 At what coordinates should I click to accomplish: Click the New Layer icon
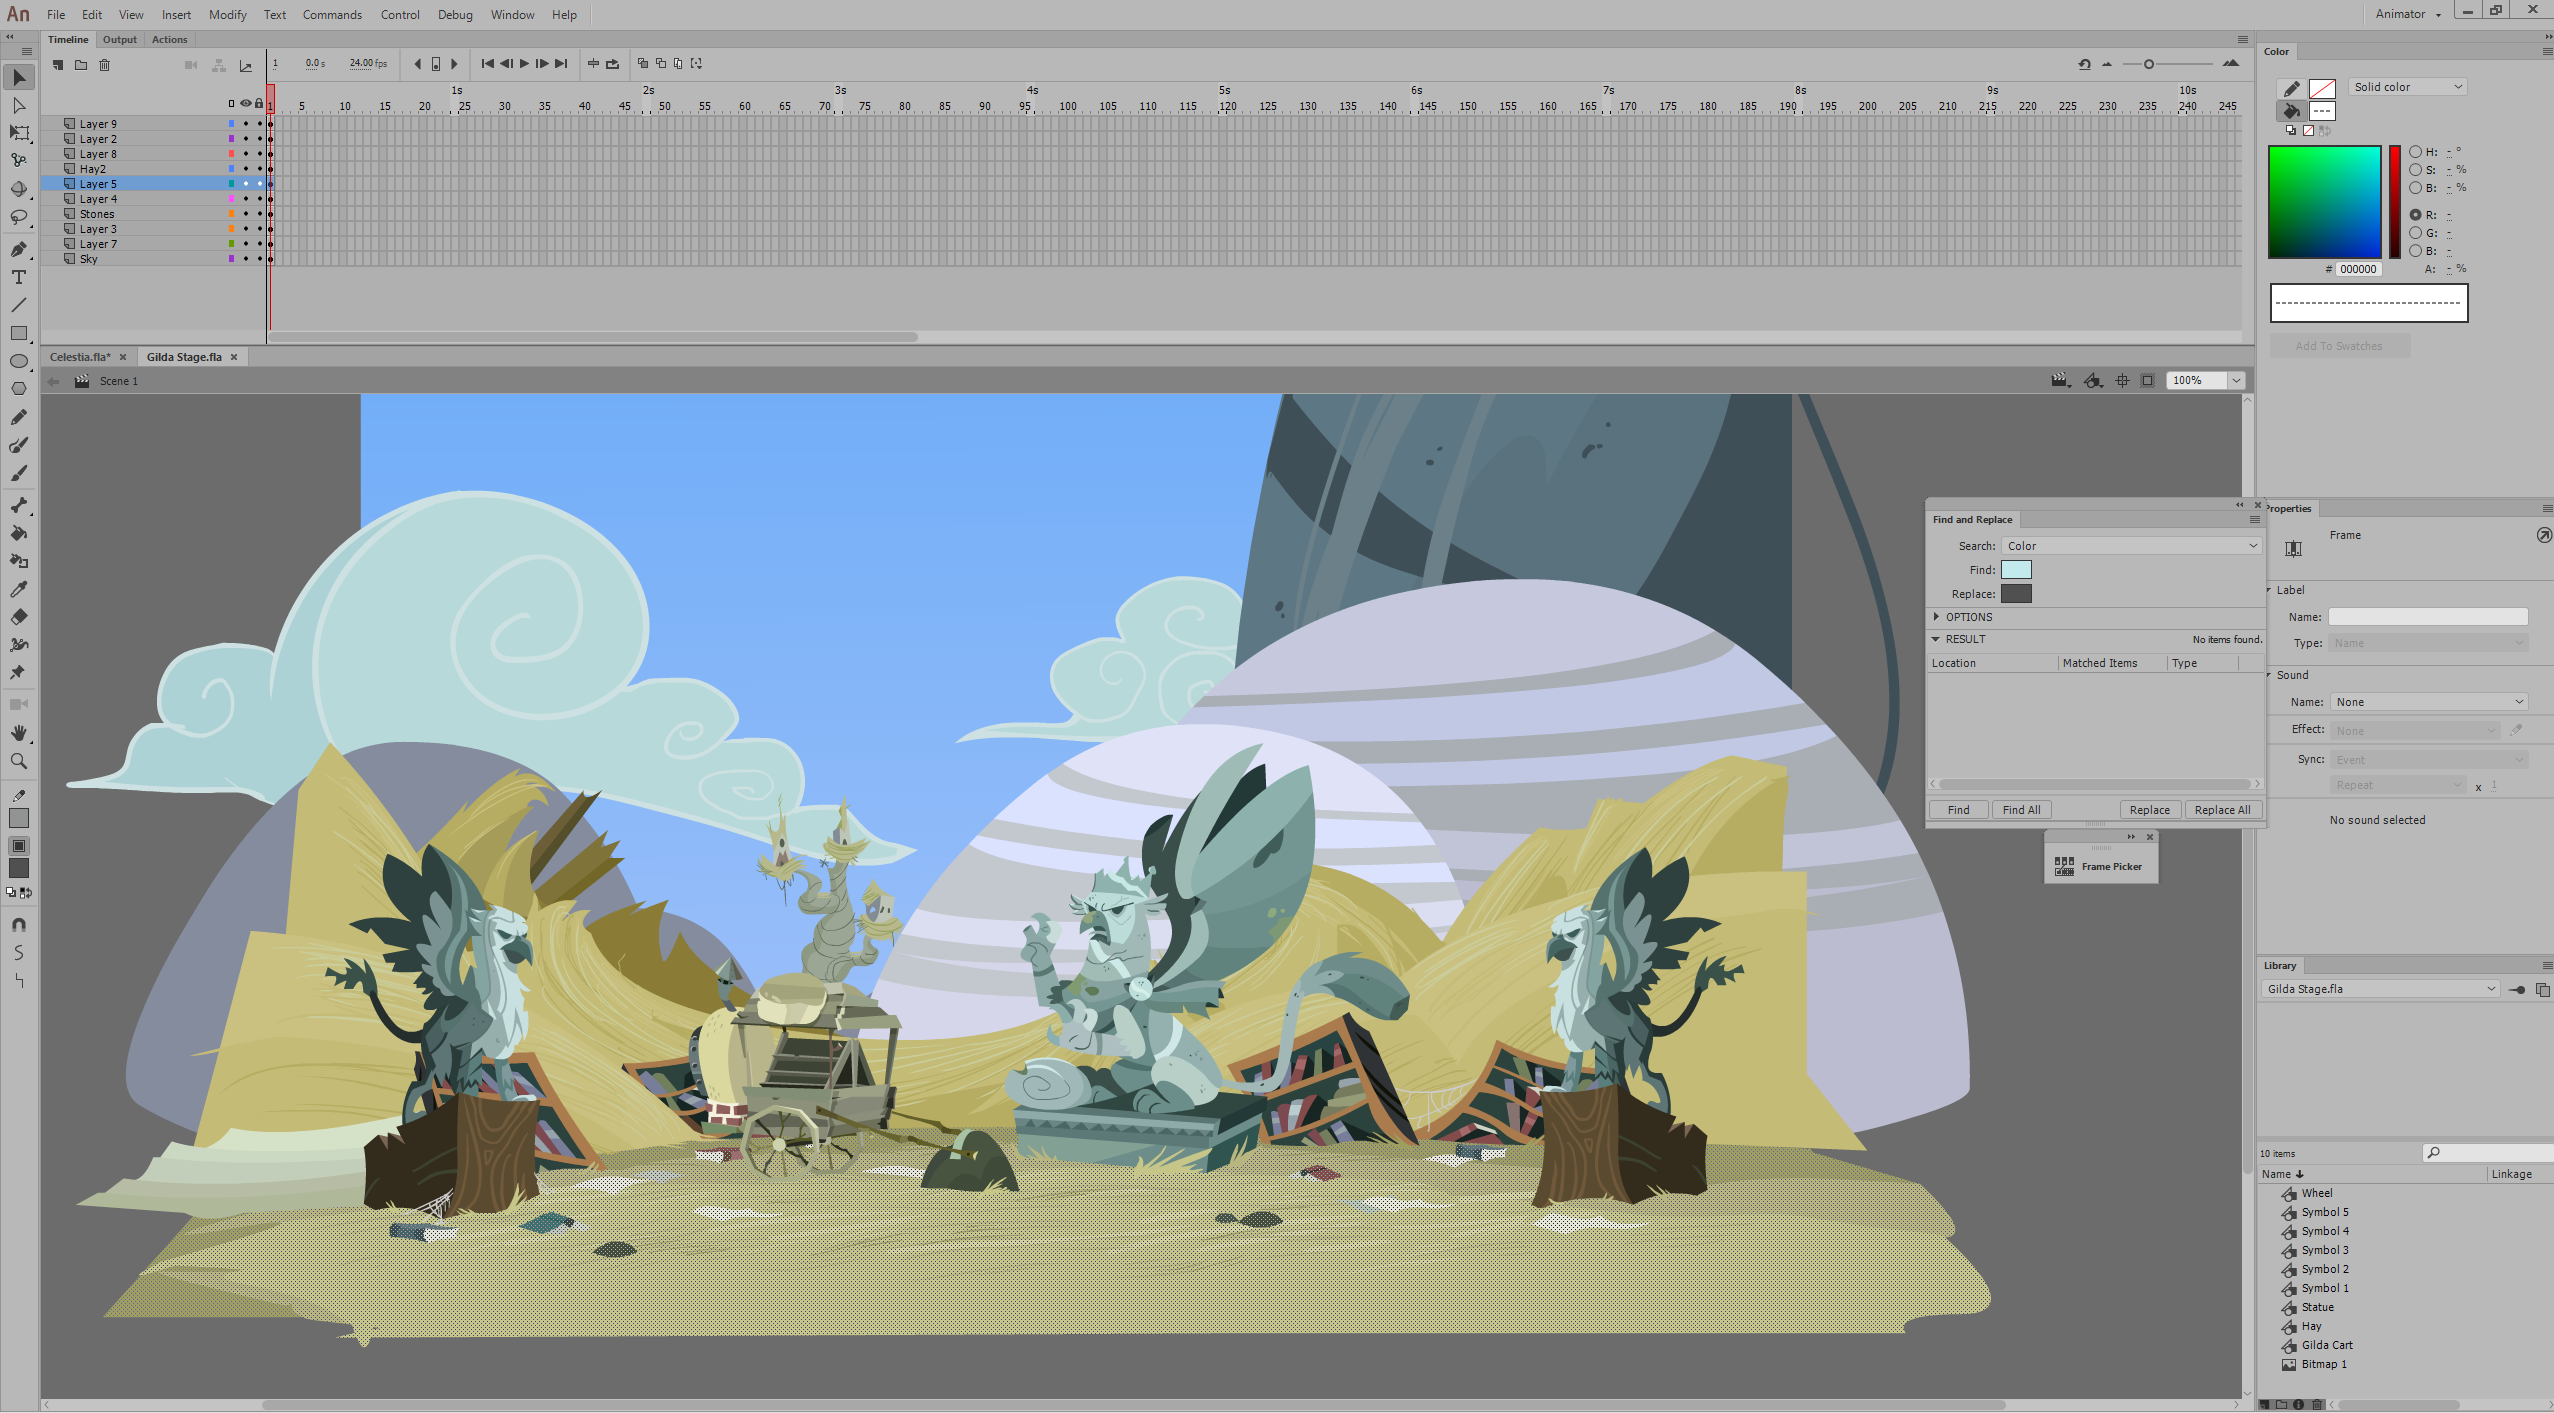point(58,65)
